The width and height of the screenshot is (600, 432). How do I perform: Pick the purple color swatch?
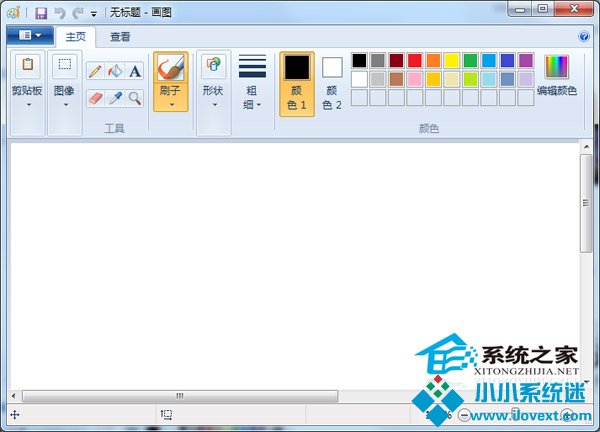[526, 60]
